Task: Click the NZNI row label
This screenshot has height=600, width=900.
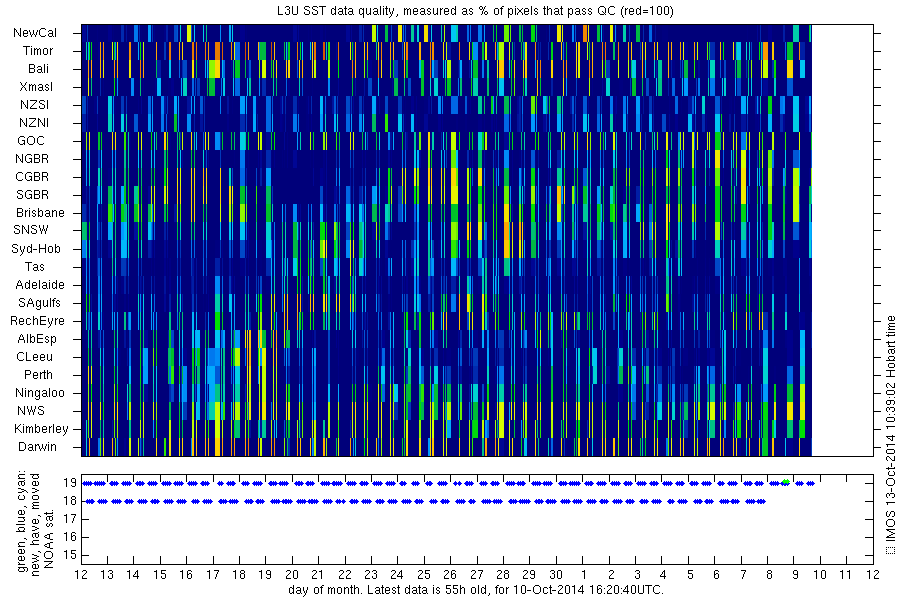Action: 34,123
